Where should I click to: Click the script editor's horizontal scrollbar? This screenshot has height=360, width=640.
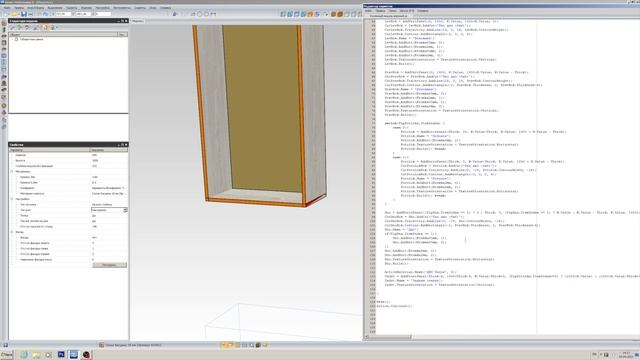coord(391,337)
